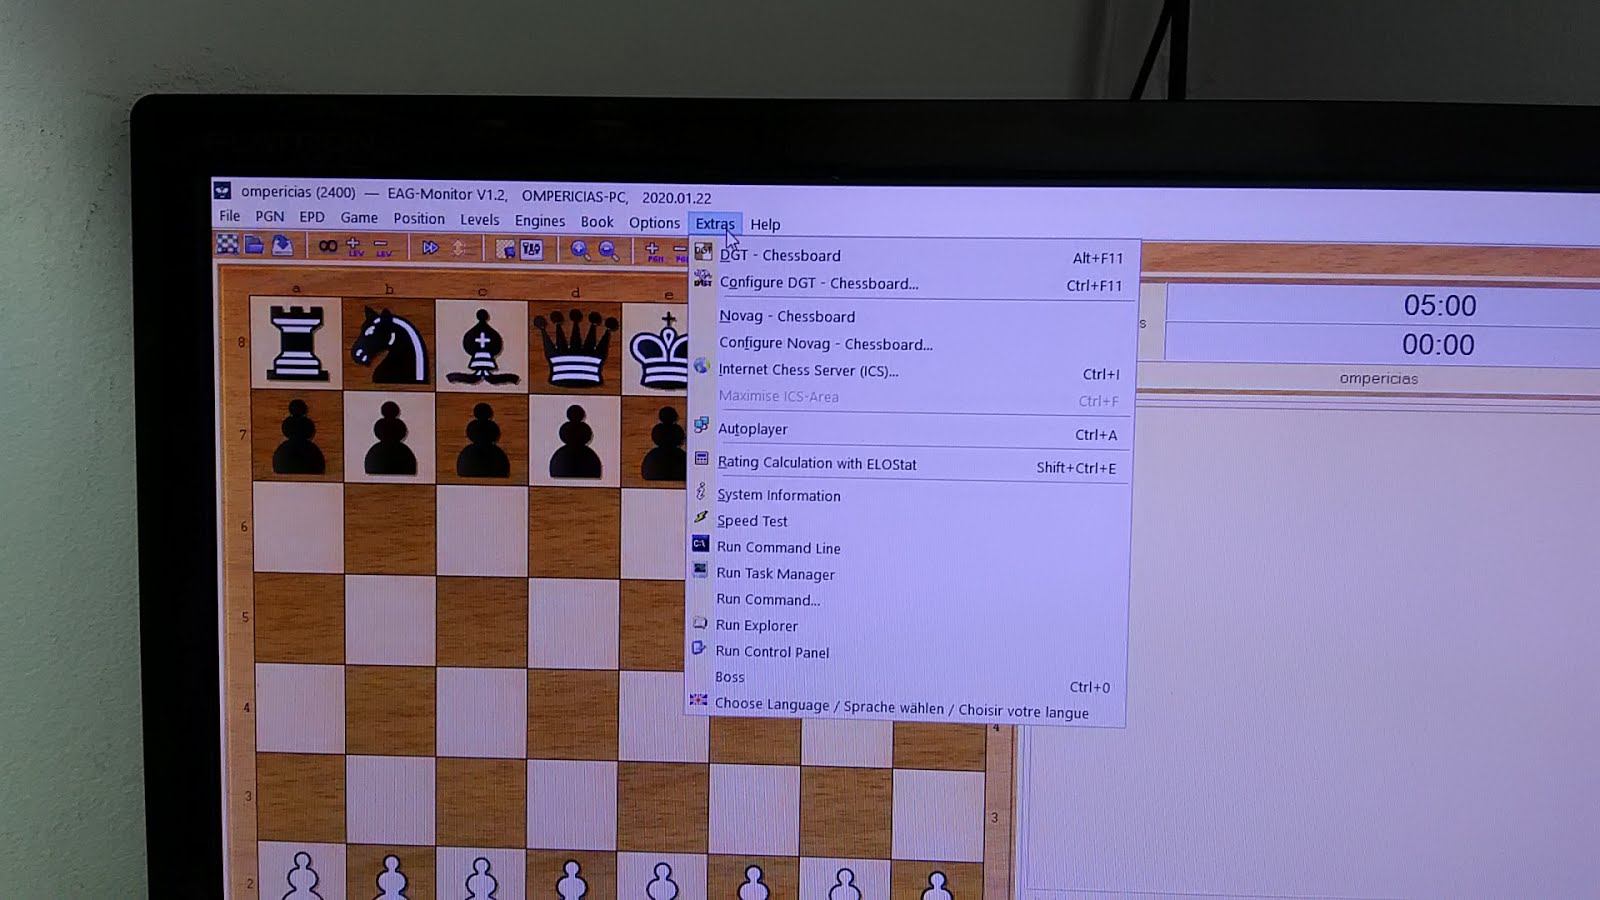Screen dimensions: 1600x900
Task: Open the Options menu
Action: [x=654, y=223]
